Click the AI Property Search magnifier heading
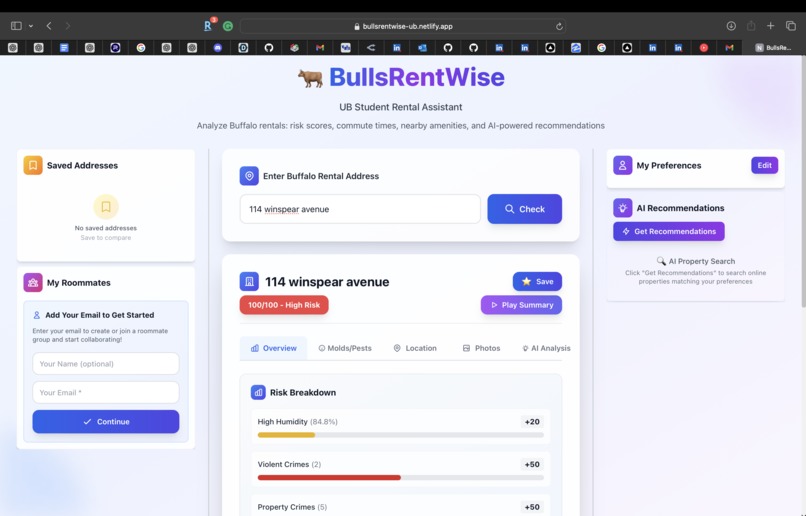806x516 pixels. [695, 261]
